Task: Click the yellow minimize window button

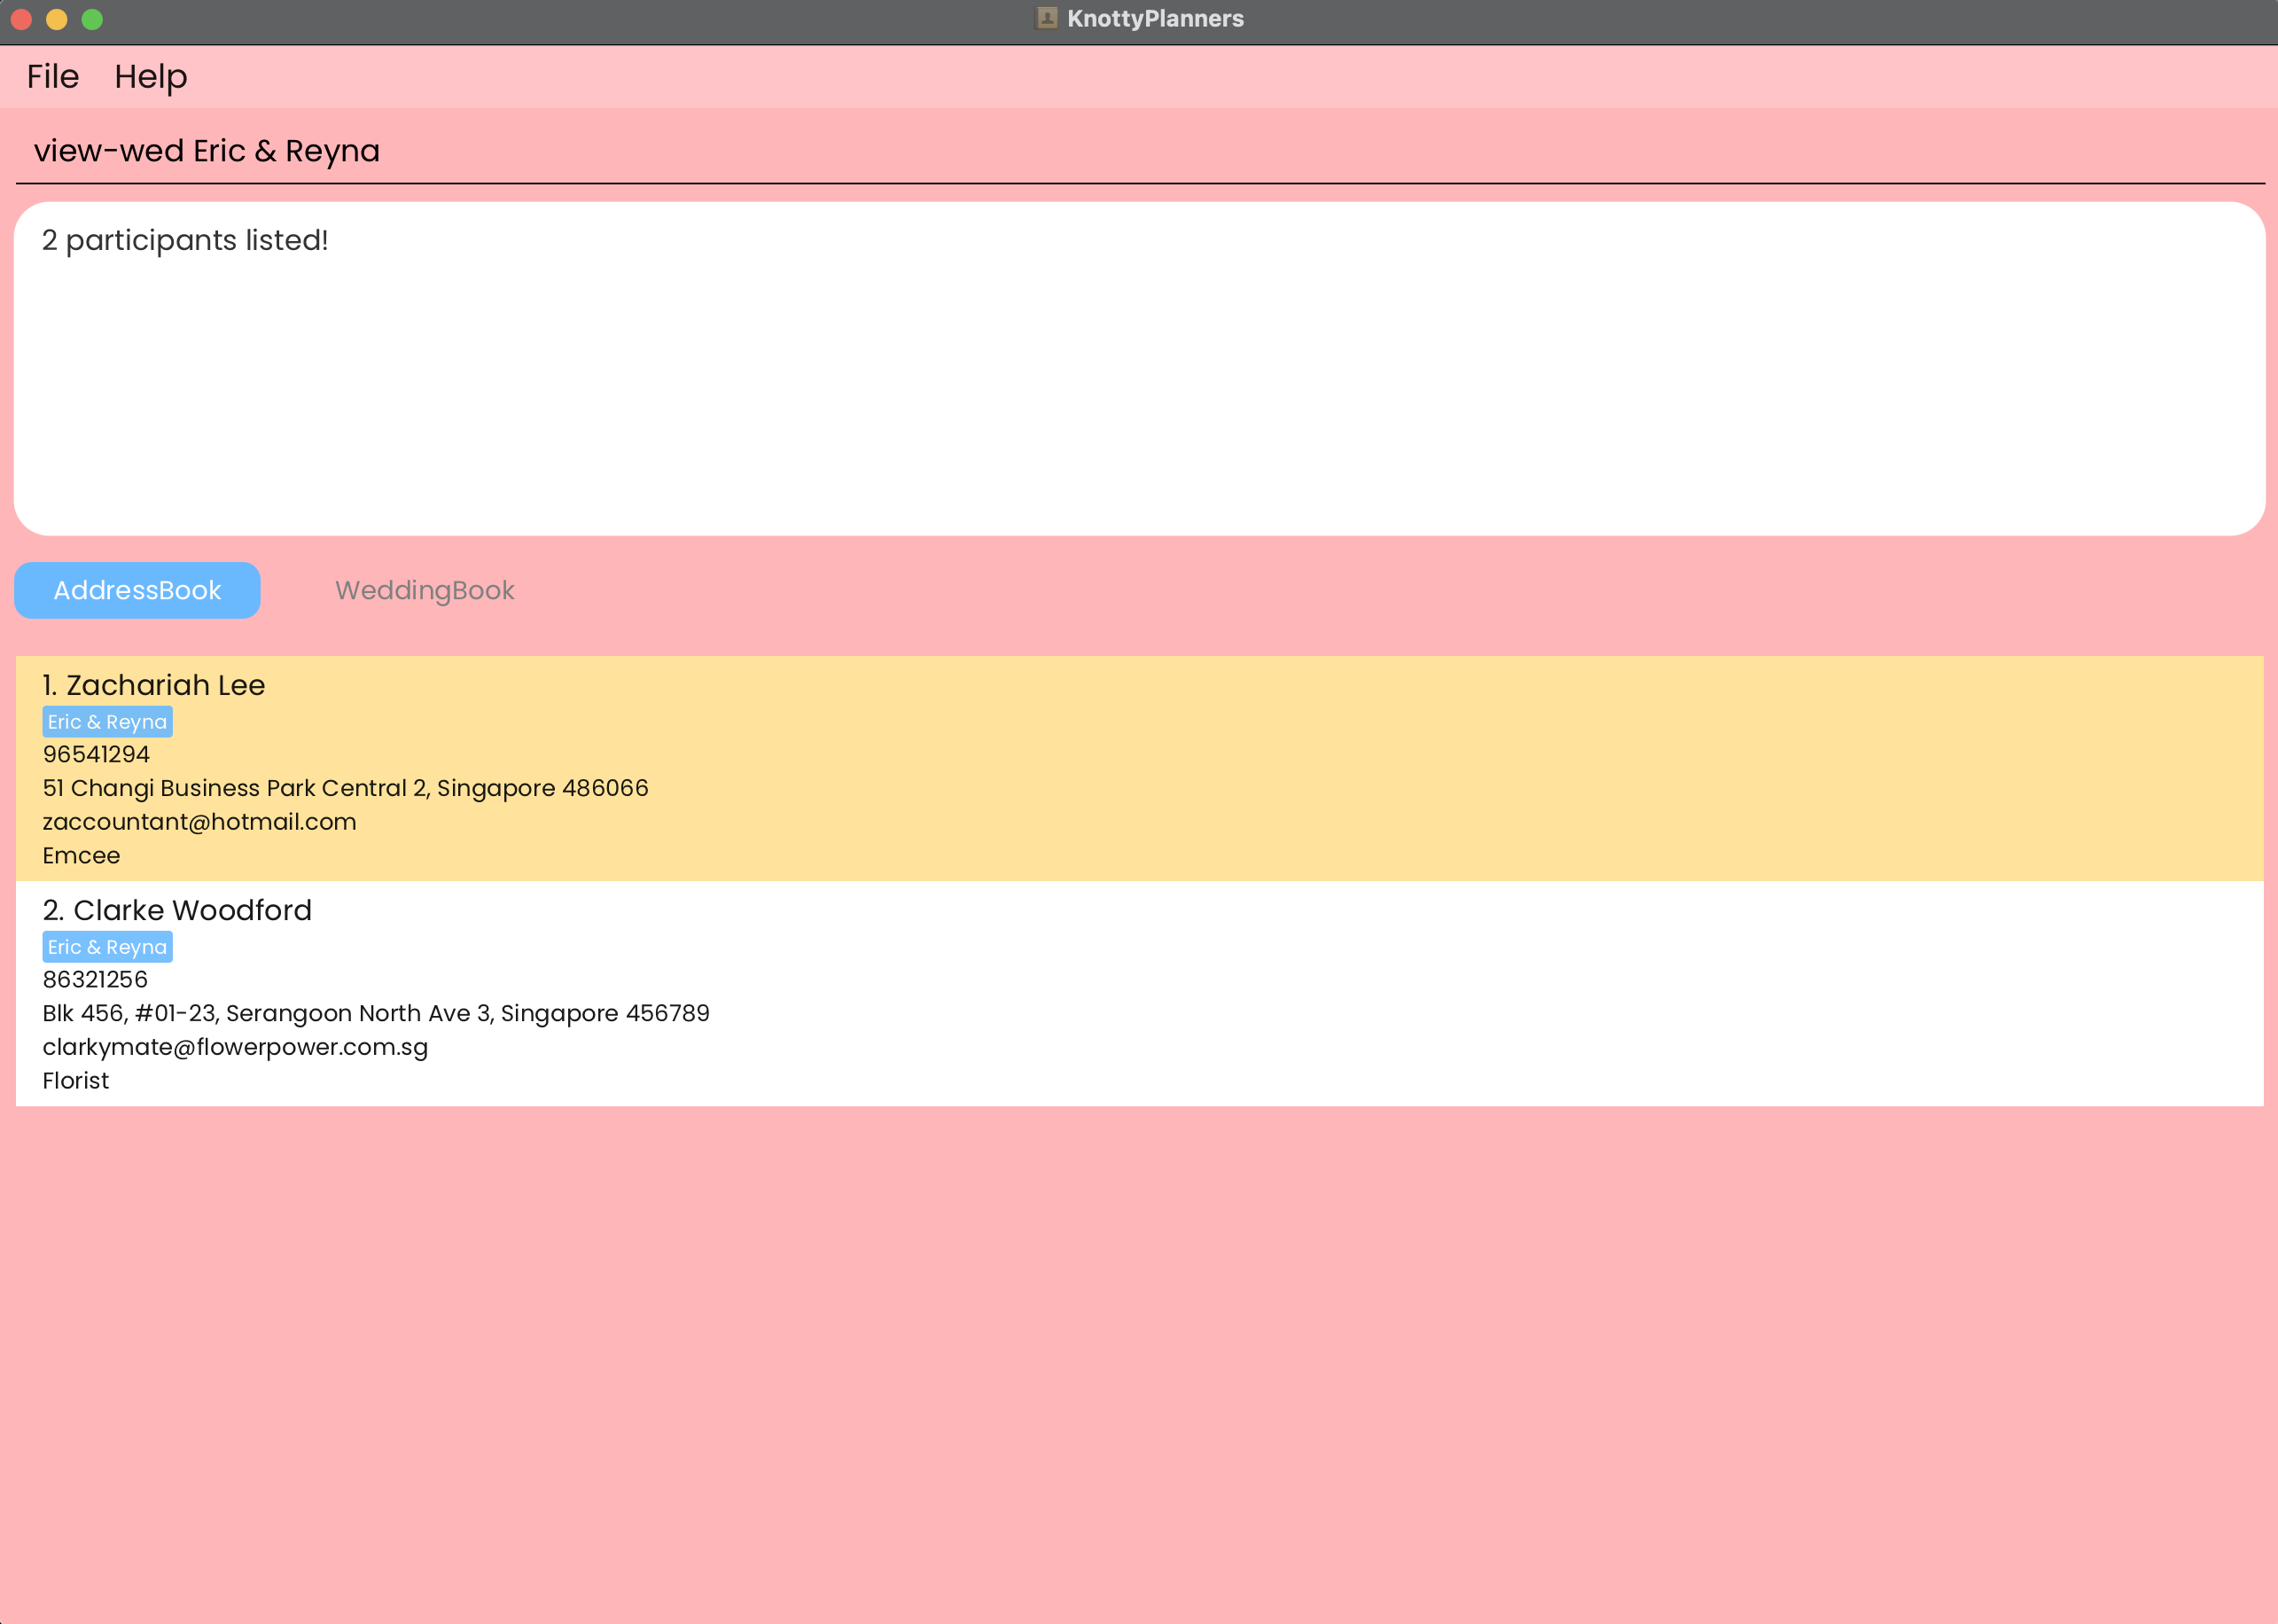Action: 56,19
